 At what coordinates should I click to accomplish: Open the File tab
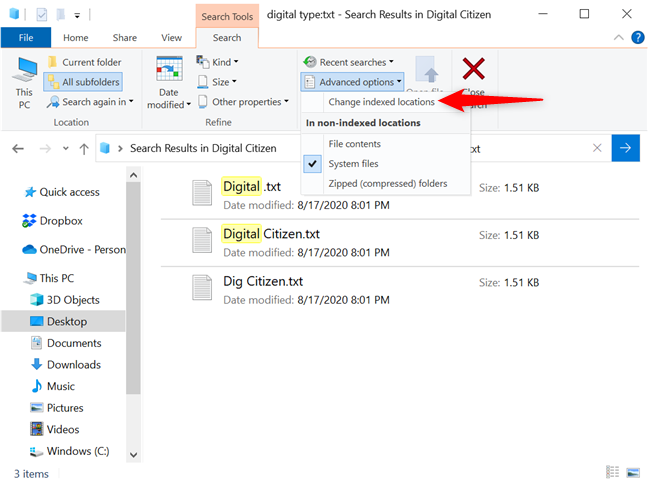[26, 38]
